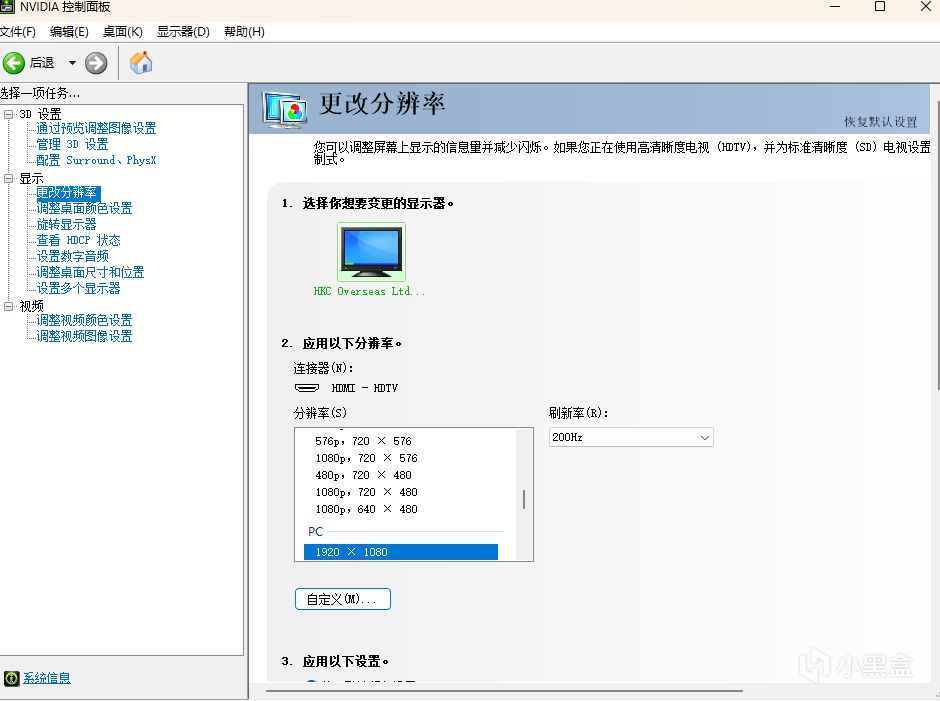Select resolution 576p, 720 × 576
Image resolution: width=940 pixels, height=701 pixels.
(x=363, y=441)
